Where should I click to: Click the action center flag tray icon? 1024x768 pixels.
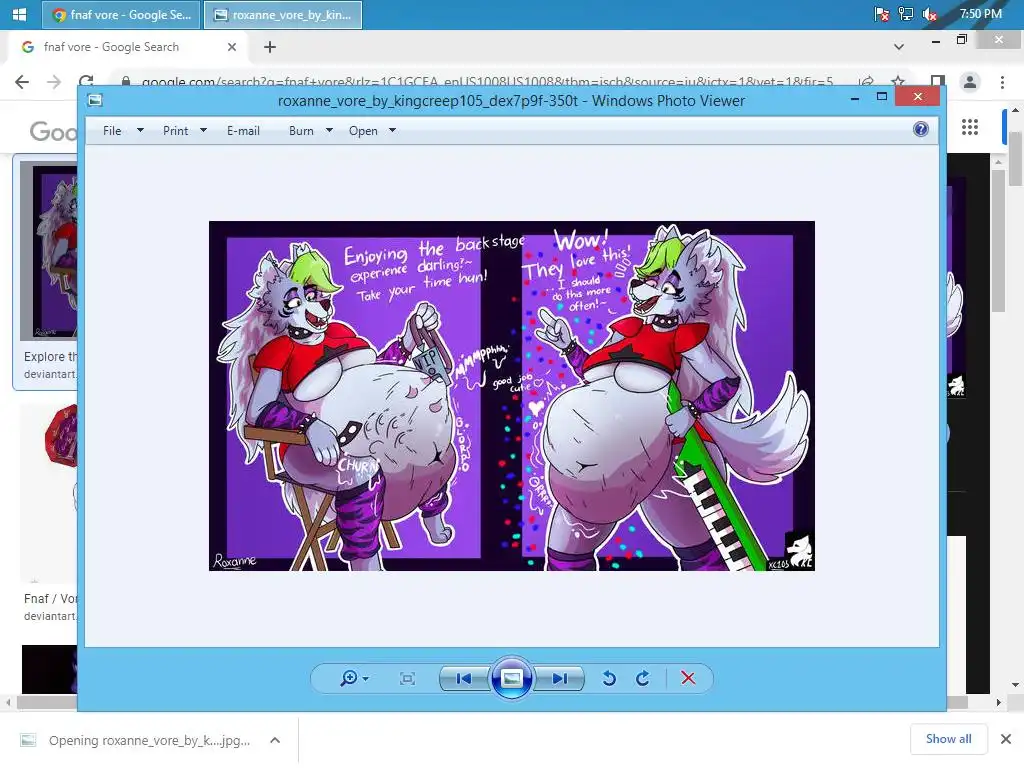point(882,14)
